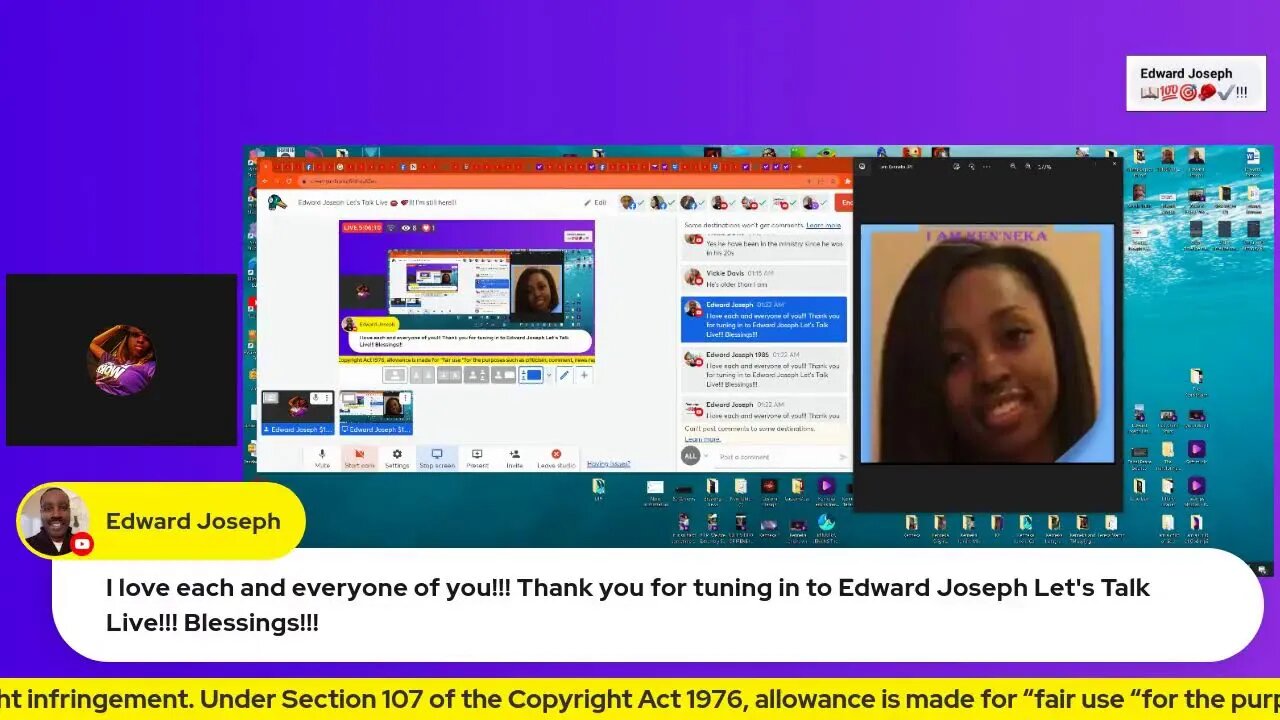Click zoom in magnifier in the photo viewer
Viewport: 1280px width, 720px height.
[1028, 166]
